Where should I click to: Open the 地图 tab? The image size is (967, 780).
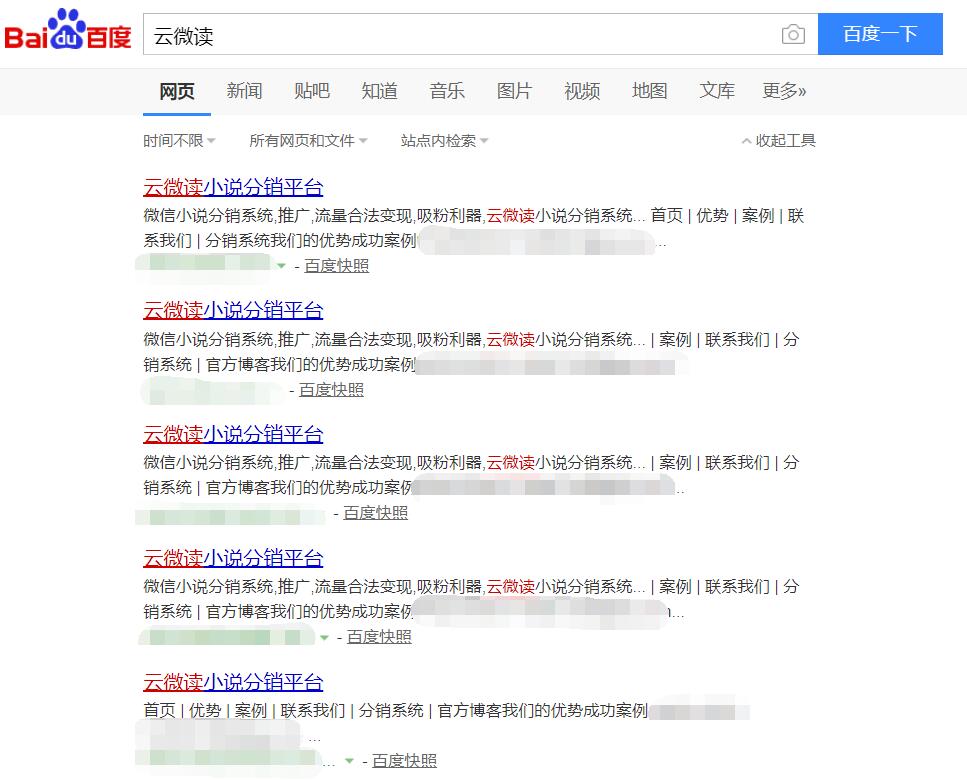coord(649,91)
